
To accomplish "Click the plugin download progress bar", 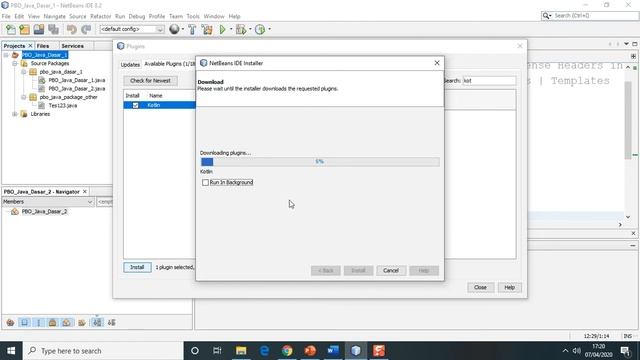I will click(x=320, y=162).
